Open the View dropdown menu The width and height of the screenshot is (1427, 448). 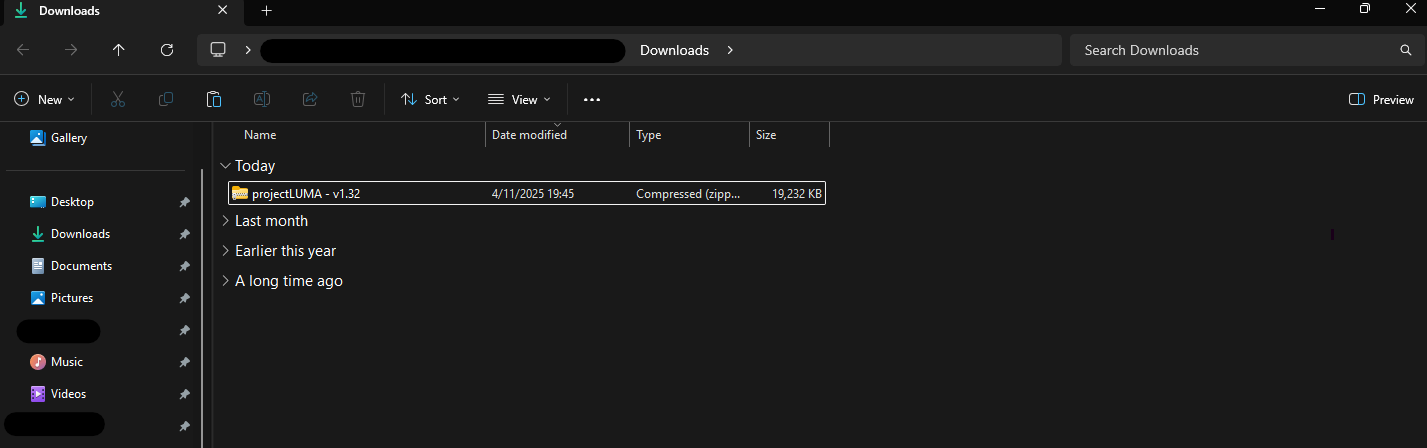pyautogui.click(x=519, y=99)
